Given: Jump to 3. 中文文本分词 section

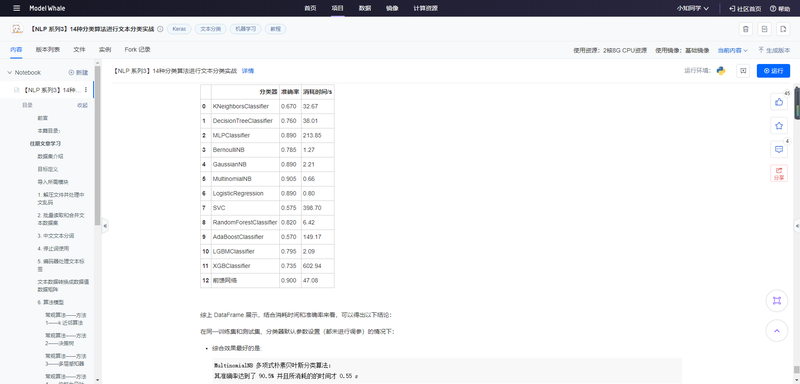Looking at the screenshot, I should [x=56, y=236].
